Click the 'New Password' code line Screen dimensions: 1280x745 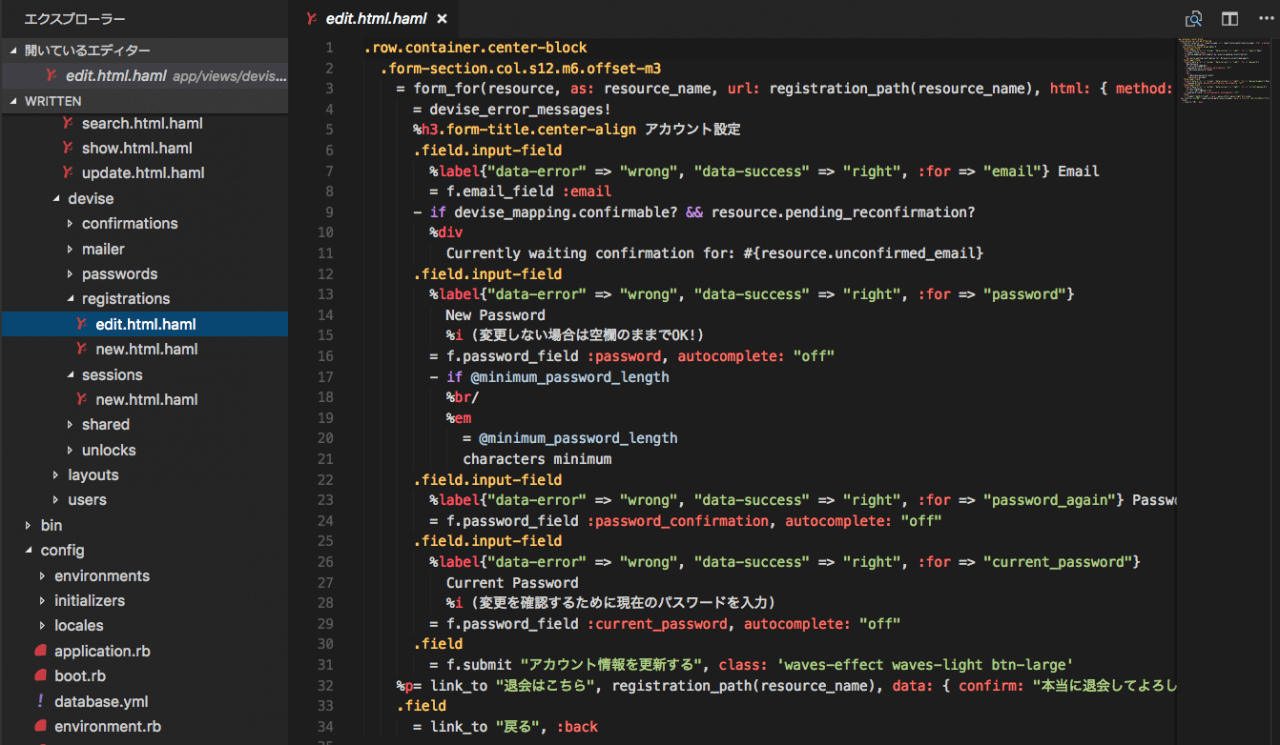tap(495, 315)
